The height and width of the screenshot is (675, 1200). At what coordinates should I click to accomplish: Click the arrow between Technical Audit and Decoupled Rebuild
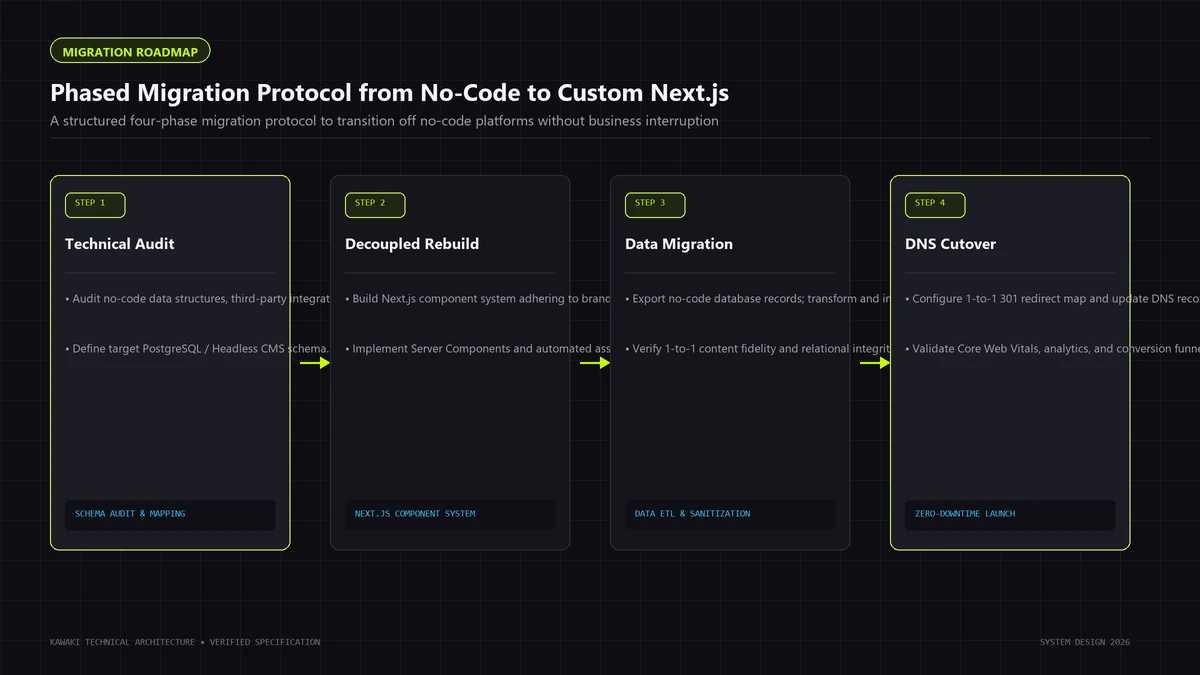tap(315, 363)
